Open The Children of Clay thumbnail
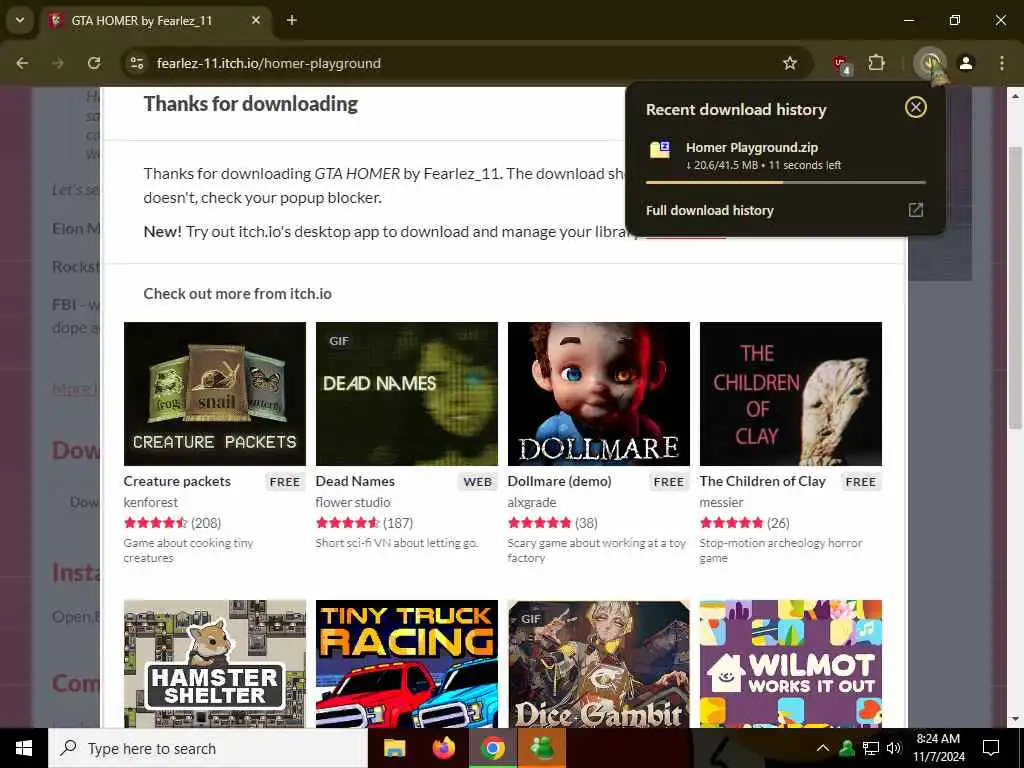Screen dimensions: 1024x768 [791, 394]
